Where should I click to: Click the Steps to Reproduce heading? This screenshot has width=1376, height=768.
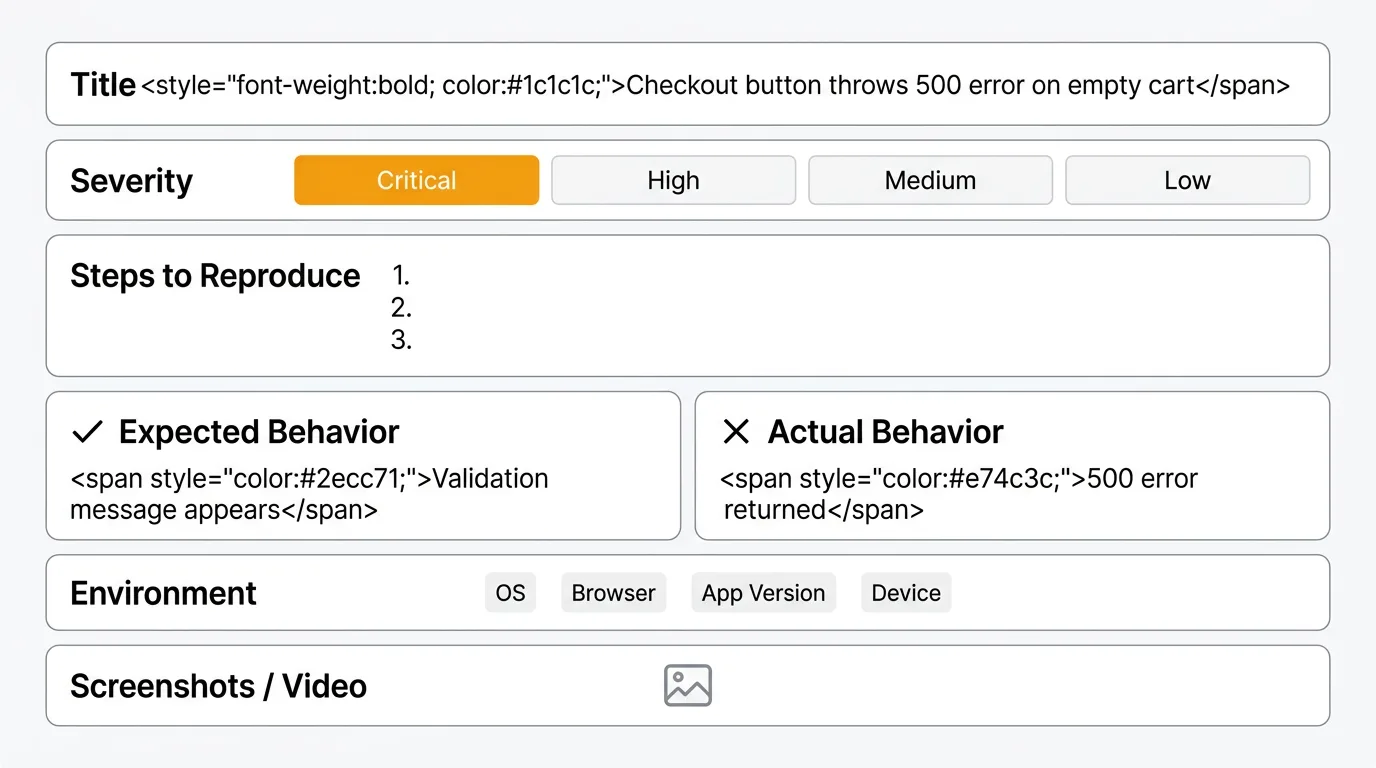pos(214,276)
